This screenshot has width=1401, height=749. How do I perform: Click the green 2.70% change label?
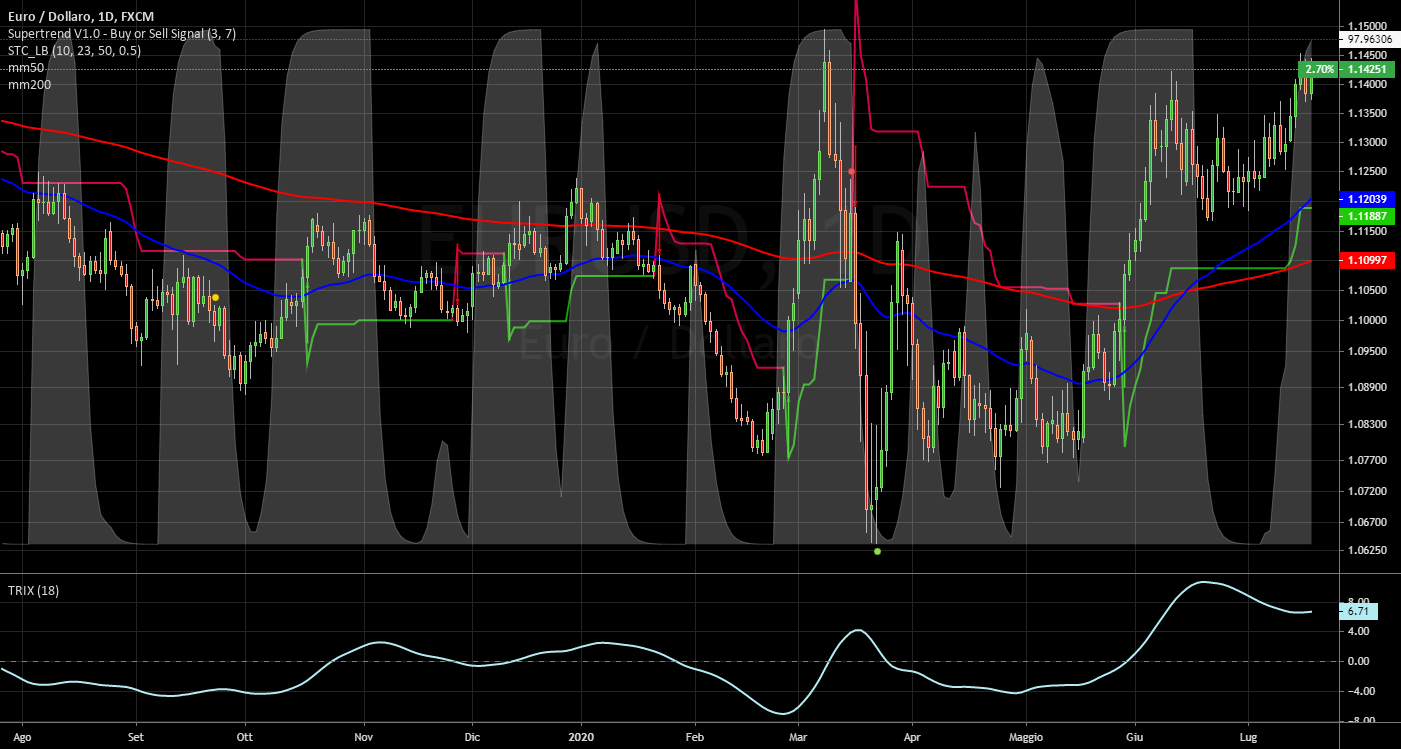(1319, 70)
